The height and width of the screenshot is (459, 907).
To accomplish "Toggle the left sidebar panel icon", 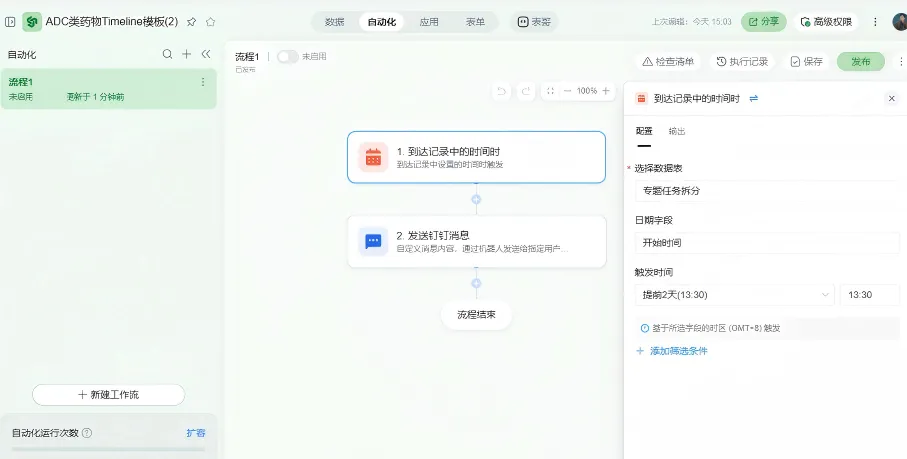I will (x=10, y=22).
